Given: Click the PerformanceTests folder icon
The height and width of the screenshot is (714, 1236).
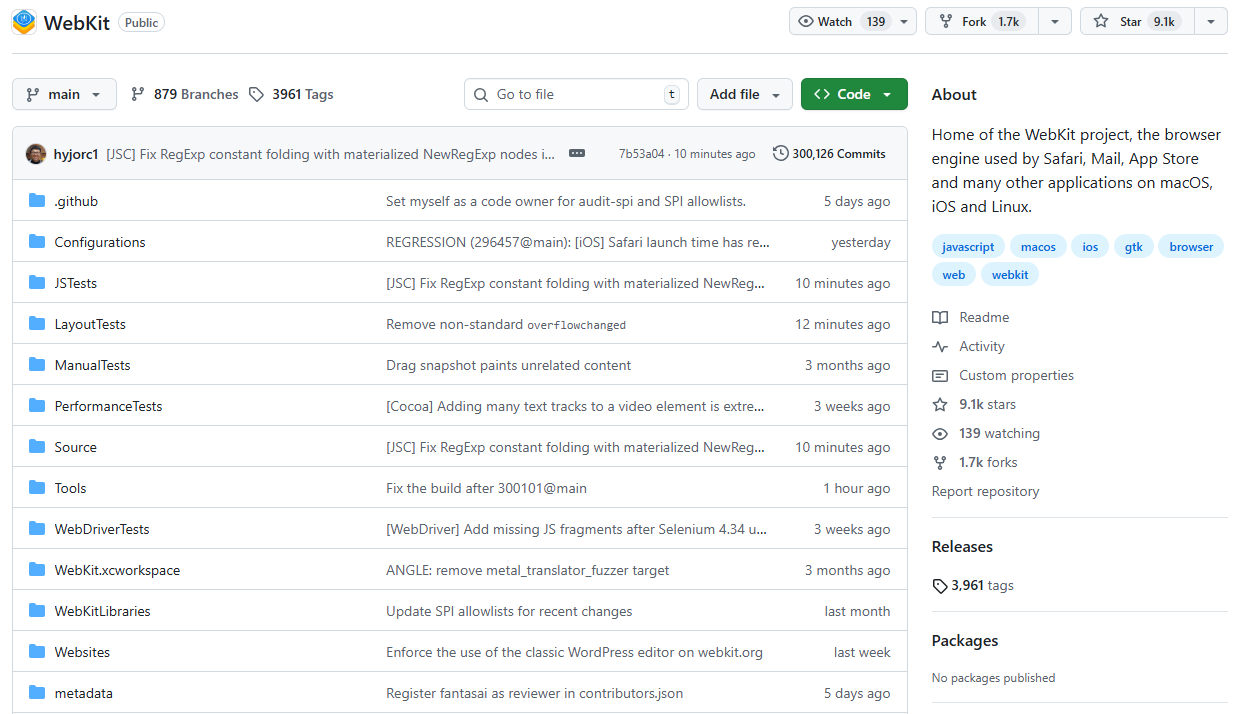Looking at the screenshot, I should point(37,406).
